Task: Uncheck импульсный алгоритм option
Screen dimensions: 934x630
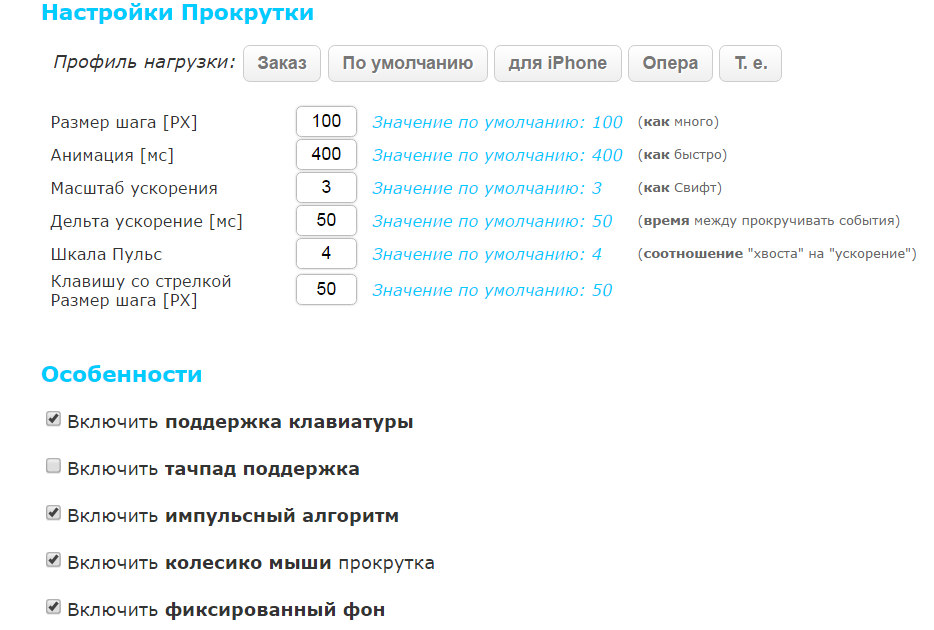Action: pyautogui.click(x=54, y=514)
